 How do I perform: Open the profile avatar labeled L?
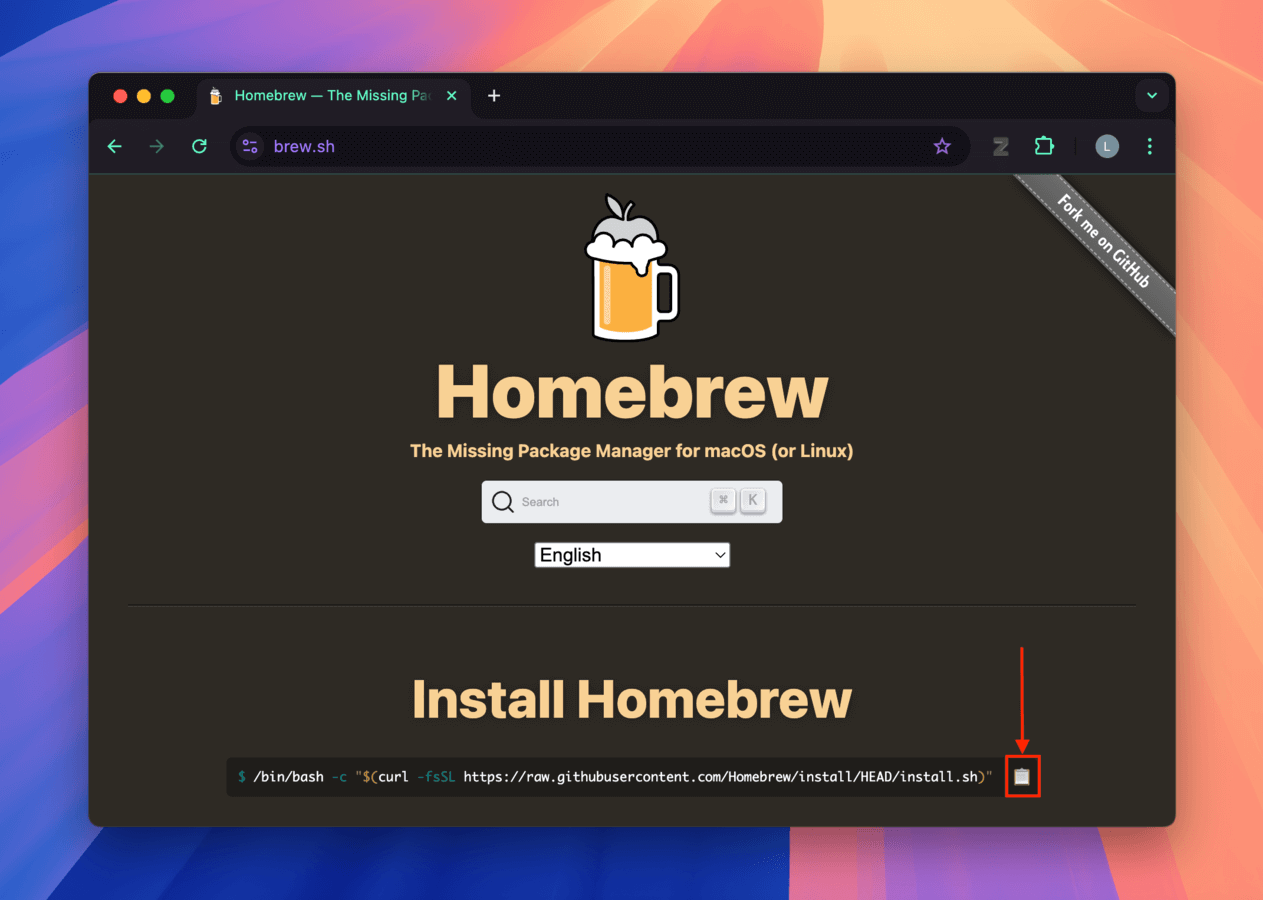1106,146
